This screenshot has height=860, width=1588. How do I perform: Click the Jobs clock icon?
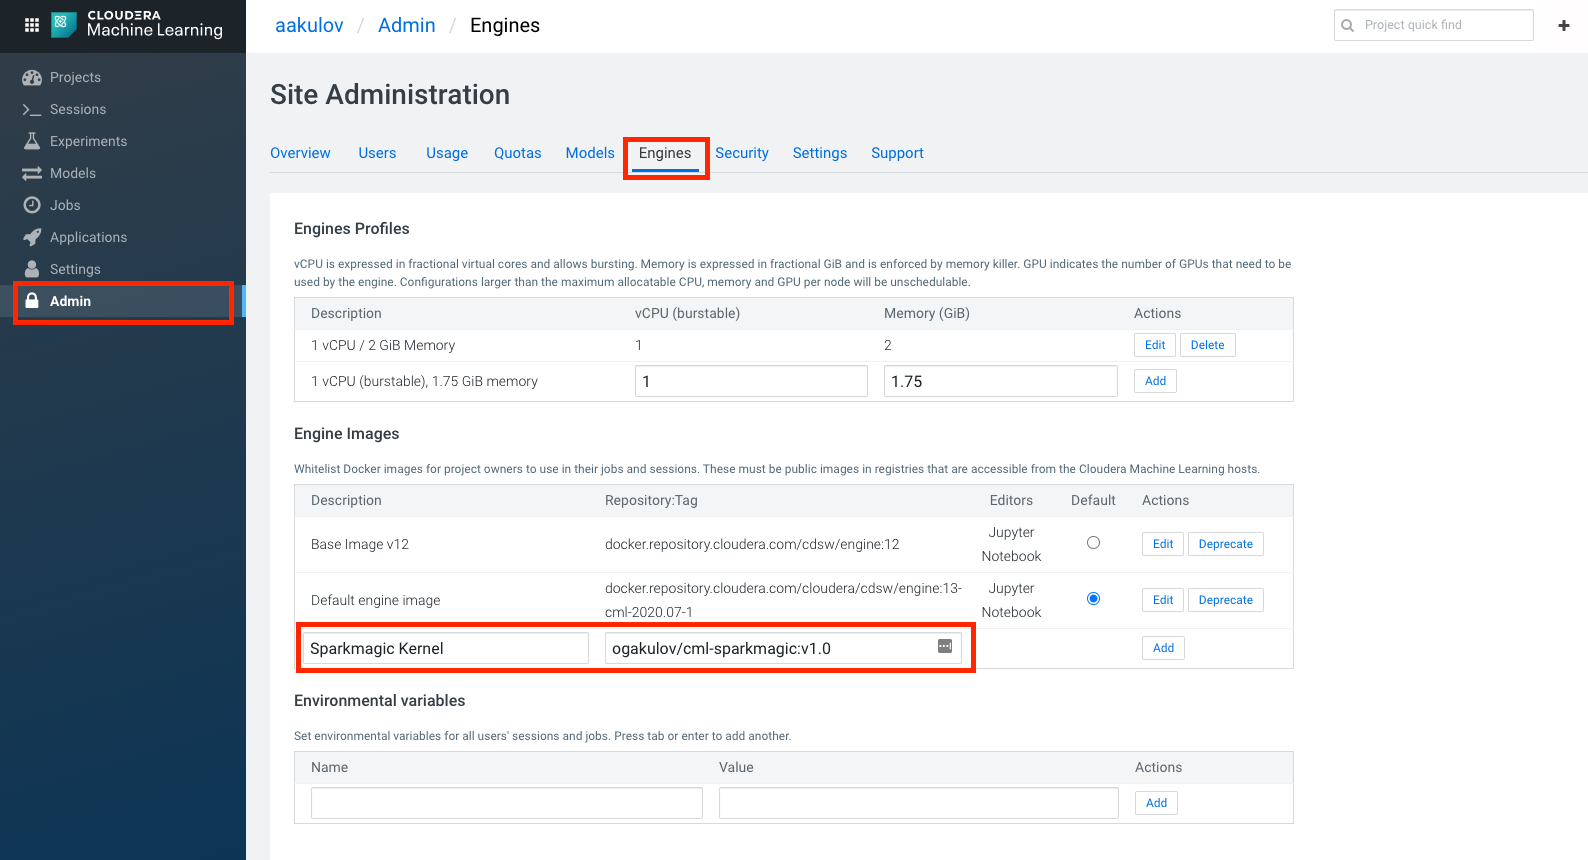pyautogui.click(x=32, y=205)
